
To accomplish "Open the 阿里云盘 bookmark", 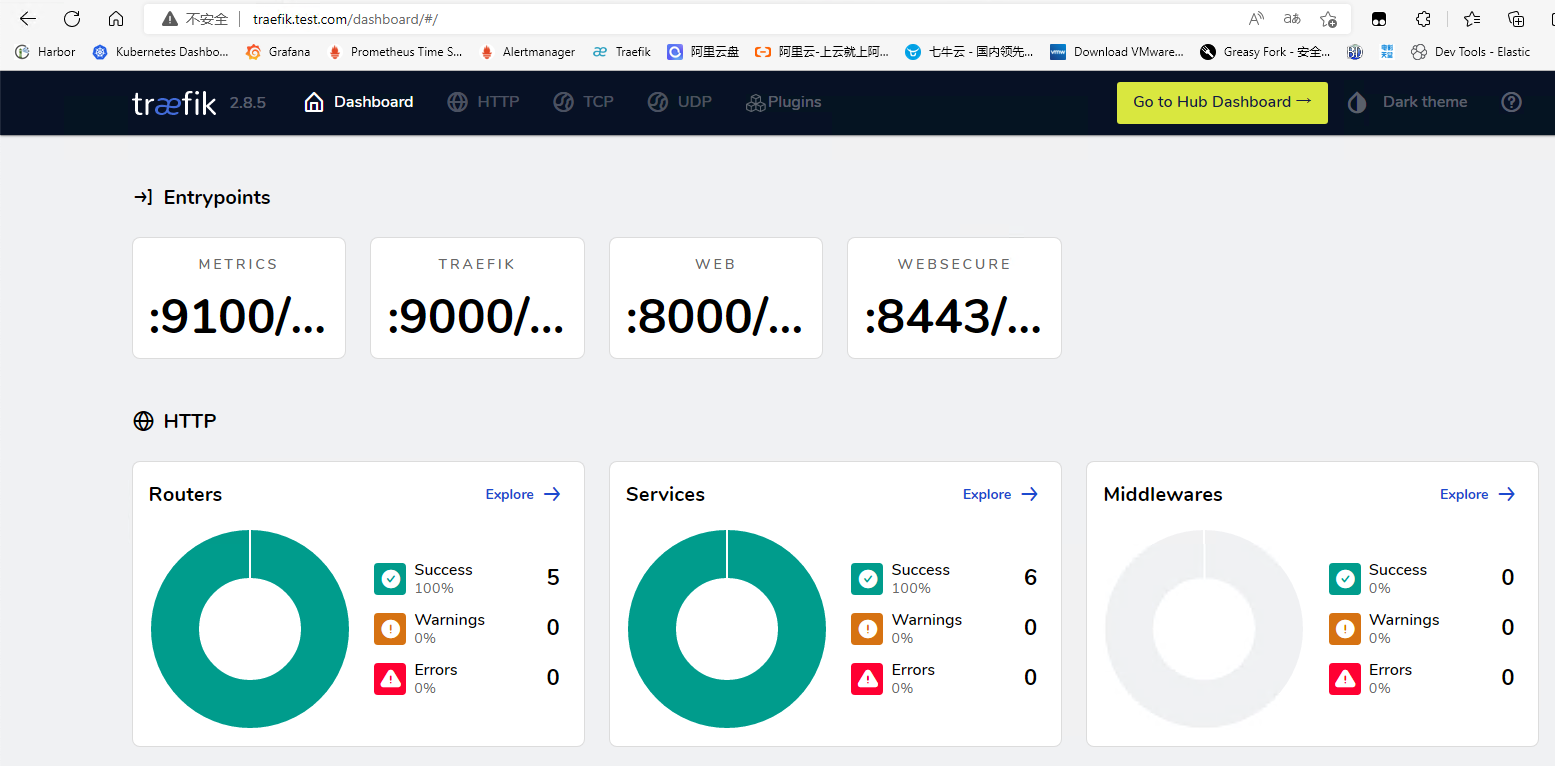I will coord(704,52).
